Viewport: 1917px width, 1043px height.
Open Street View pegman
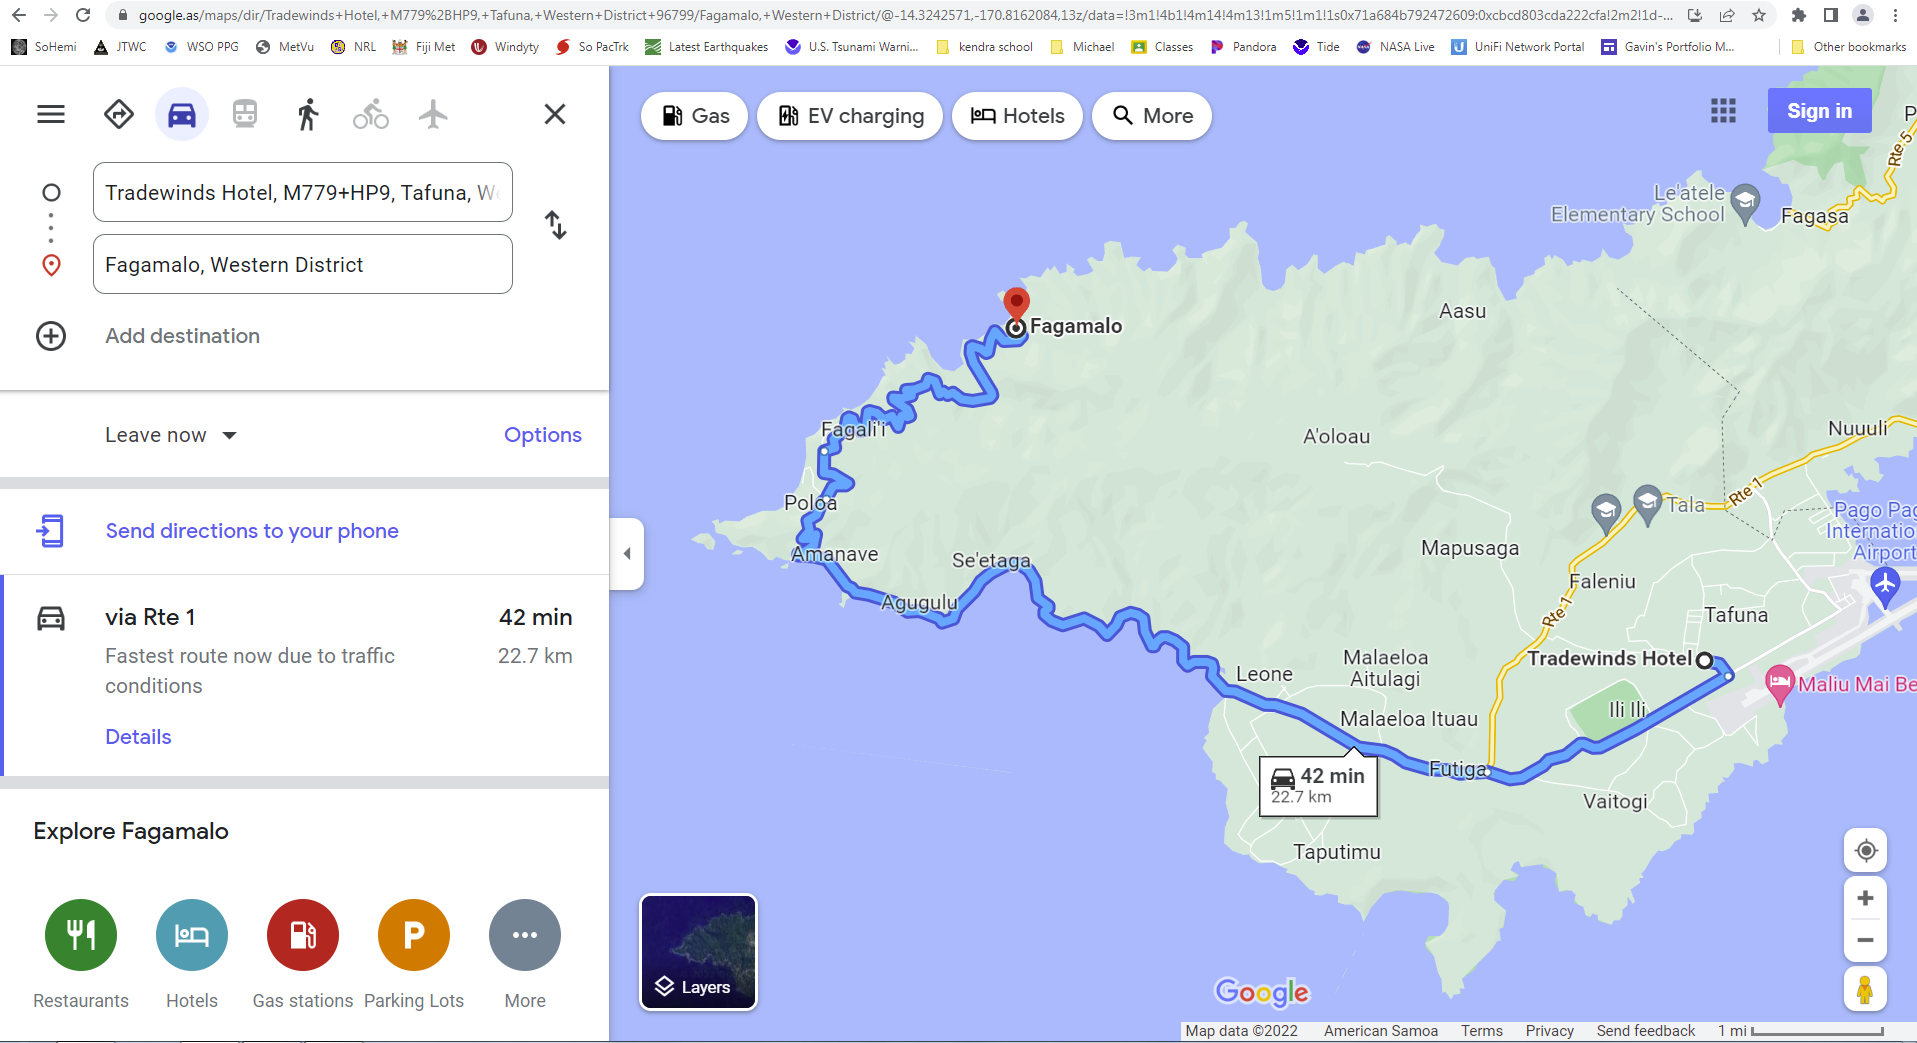pos(1865,990)
